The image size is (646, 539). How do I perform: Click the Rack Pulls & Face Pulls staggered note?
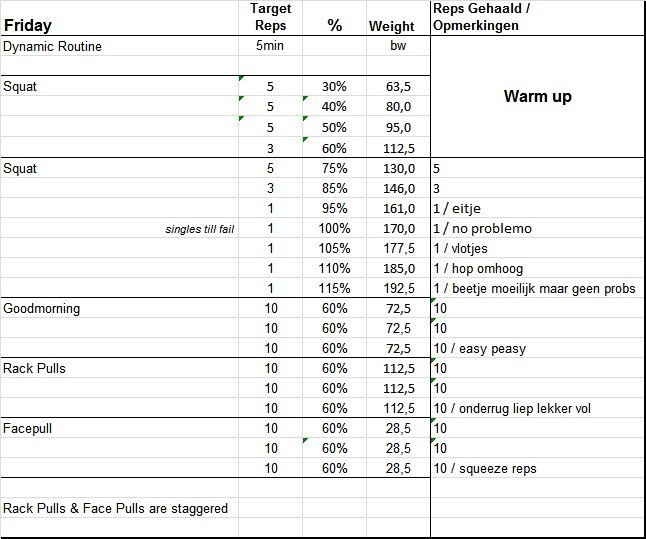tap(115, 508)
